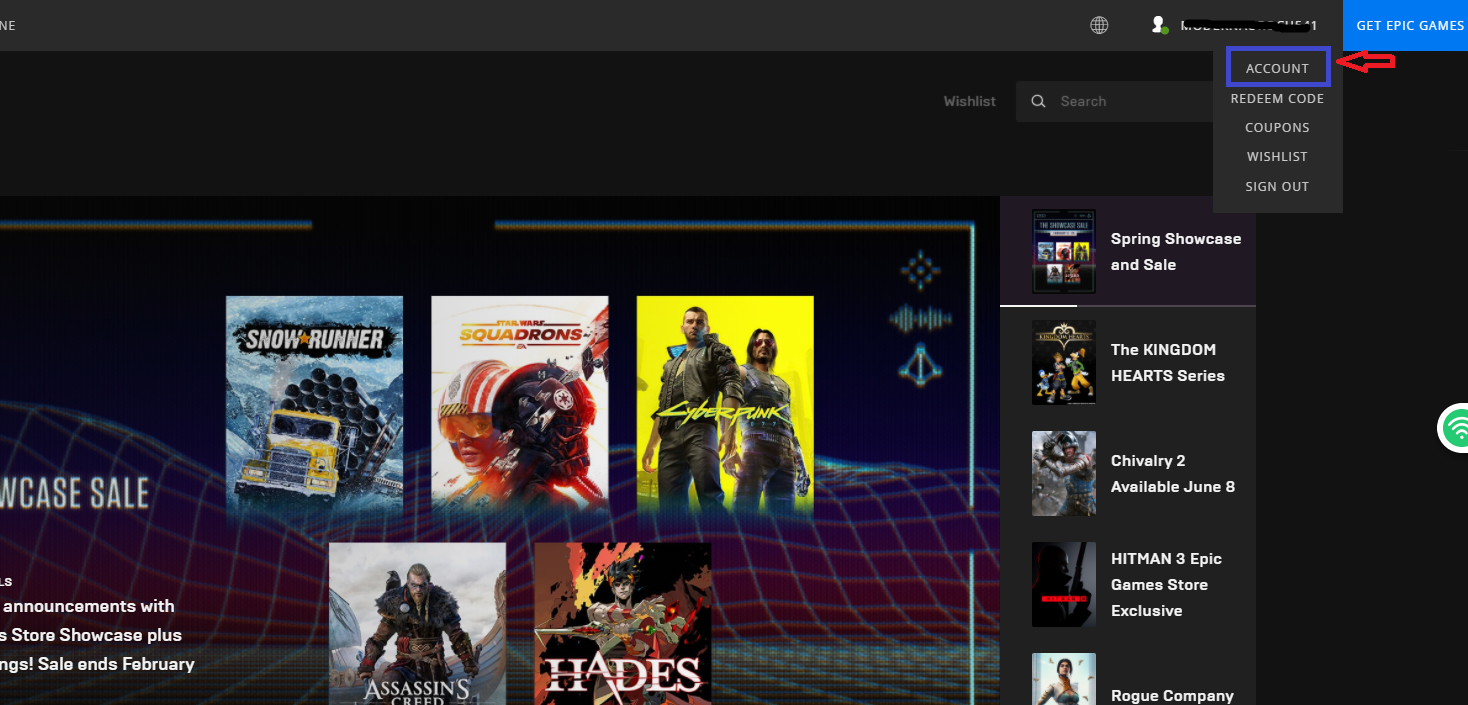Click the search magnifier icon
Screen dimensions: 1468x705
point(1039,101)
